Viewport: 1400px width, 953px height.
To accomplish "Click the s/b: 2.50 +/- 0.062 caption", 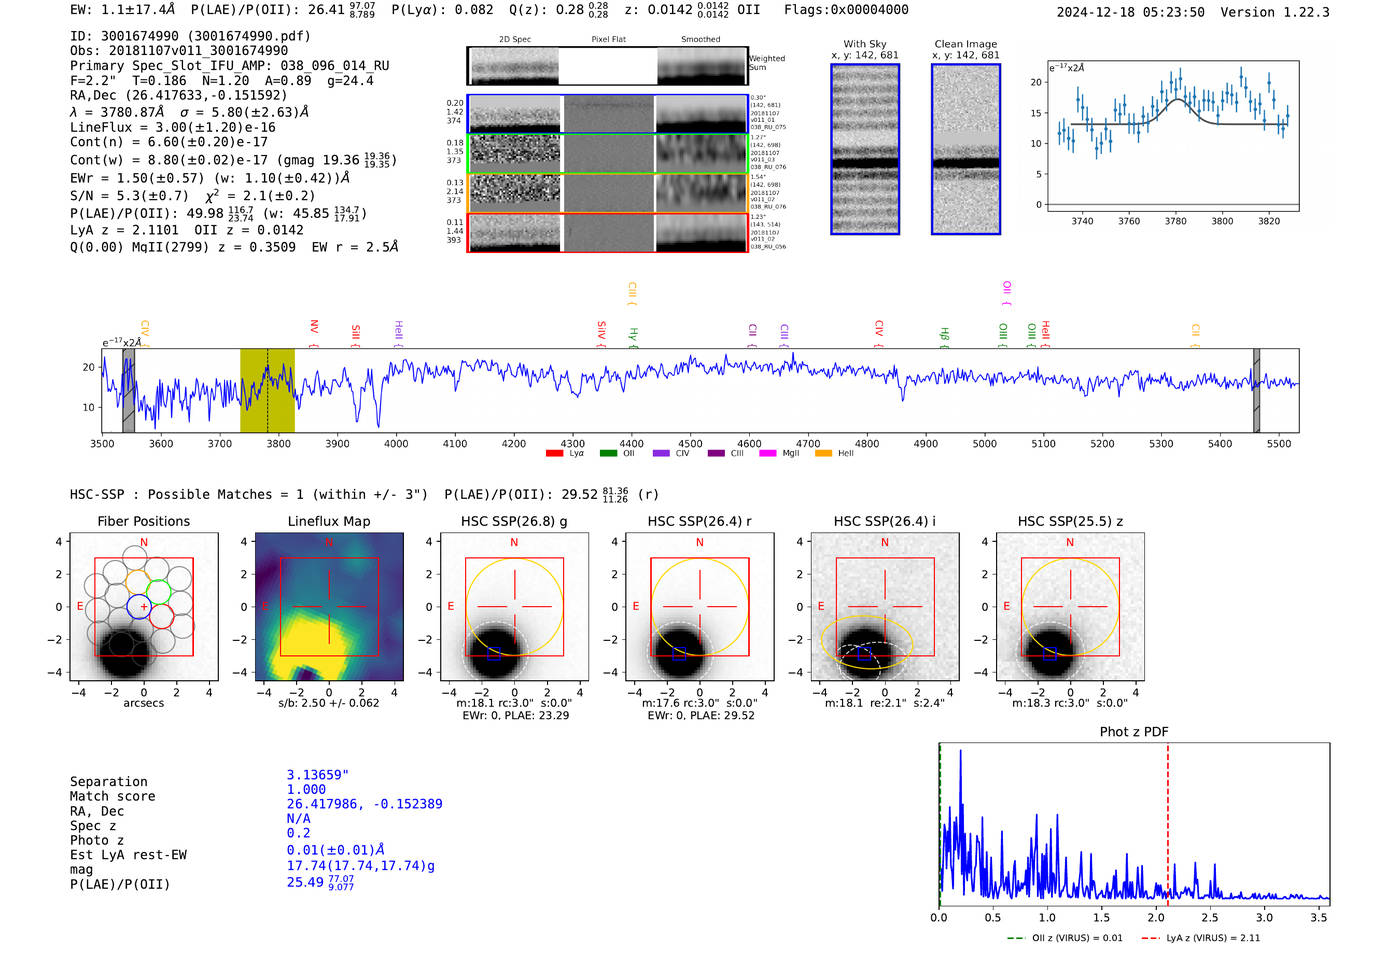I will [x=329, y=703].
